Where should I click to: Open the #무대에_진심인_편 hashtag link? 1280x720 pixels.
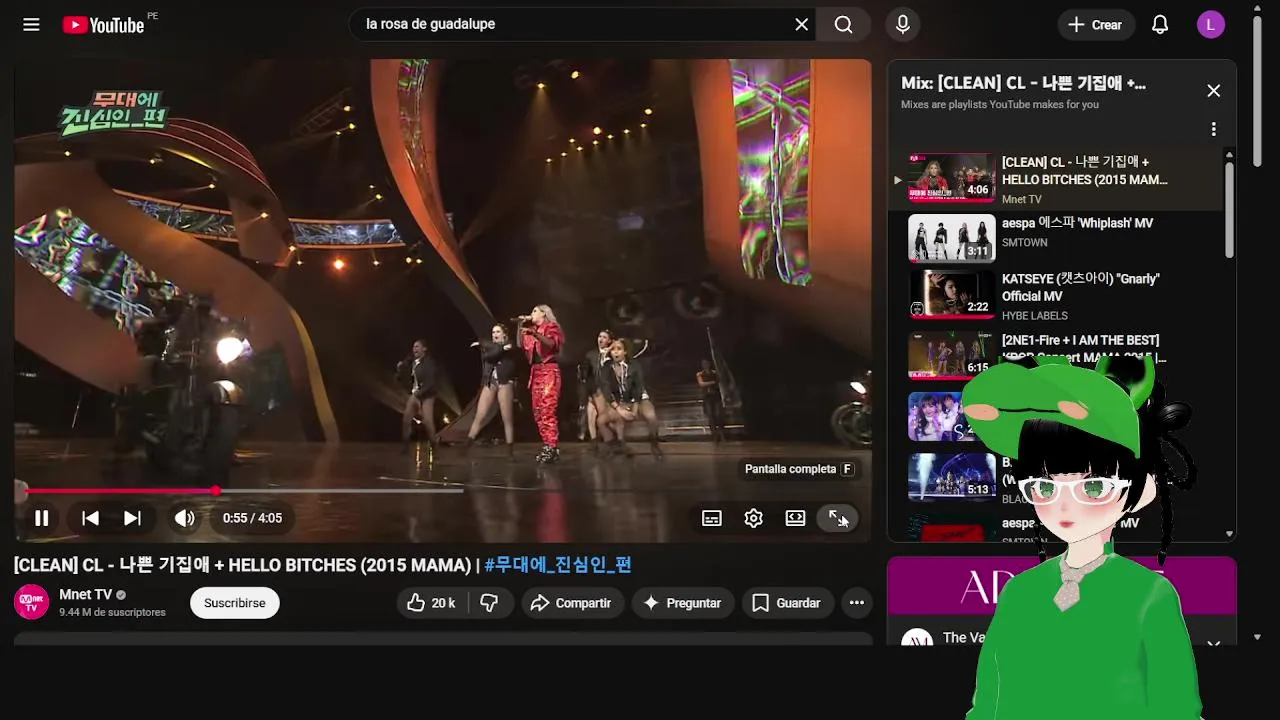click(558, 565)
